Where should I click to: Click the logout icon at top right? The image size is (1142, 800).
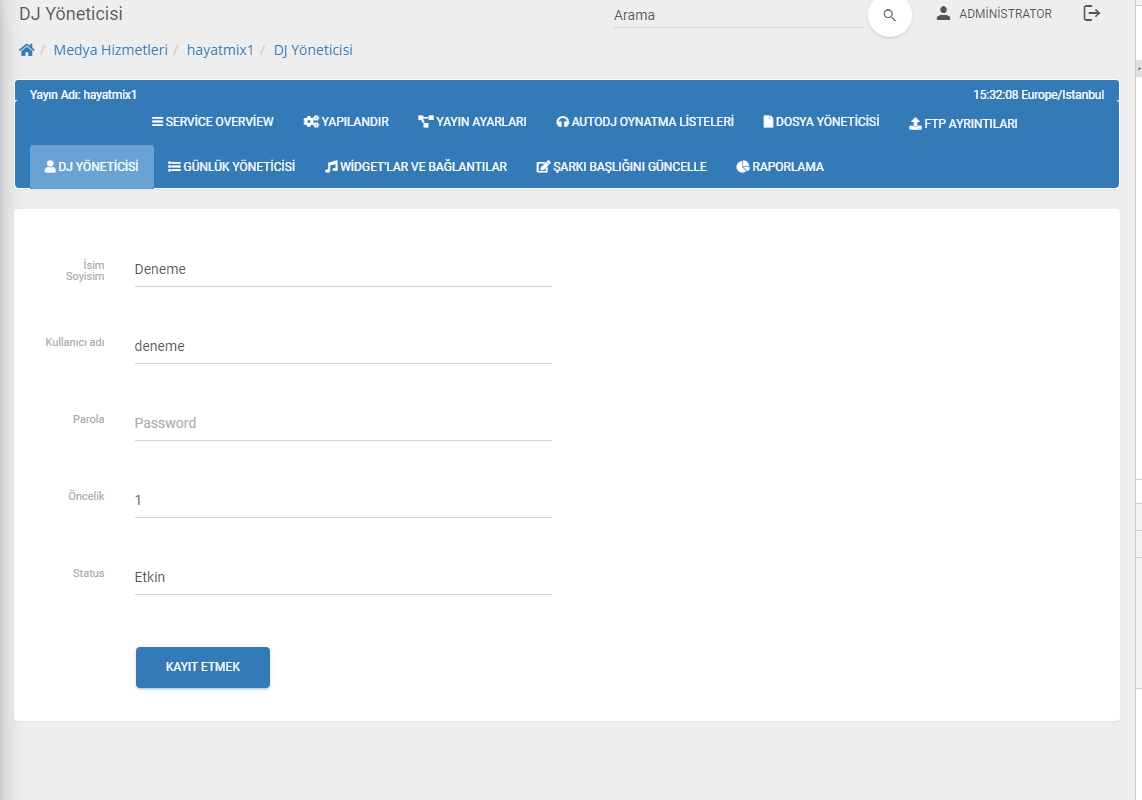tap(1091, 13)
